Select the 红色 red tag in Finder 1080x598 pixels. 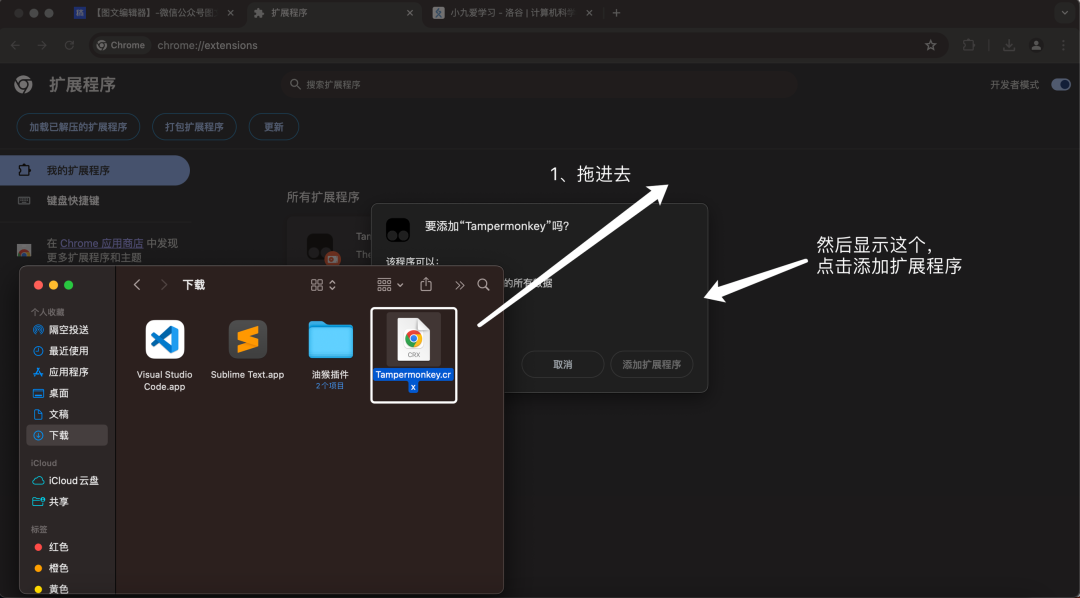57,546
